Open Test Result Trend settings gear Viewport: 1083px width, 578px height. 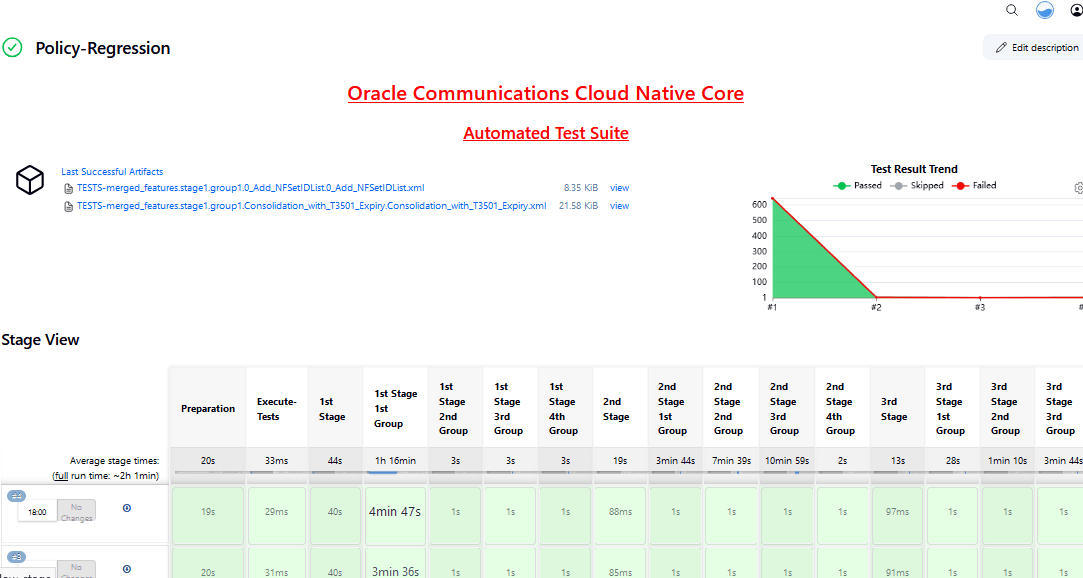[1079, 188]
